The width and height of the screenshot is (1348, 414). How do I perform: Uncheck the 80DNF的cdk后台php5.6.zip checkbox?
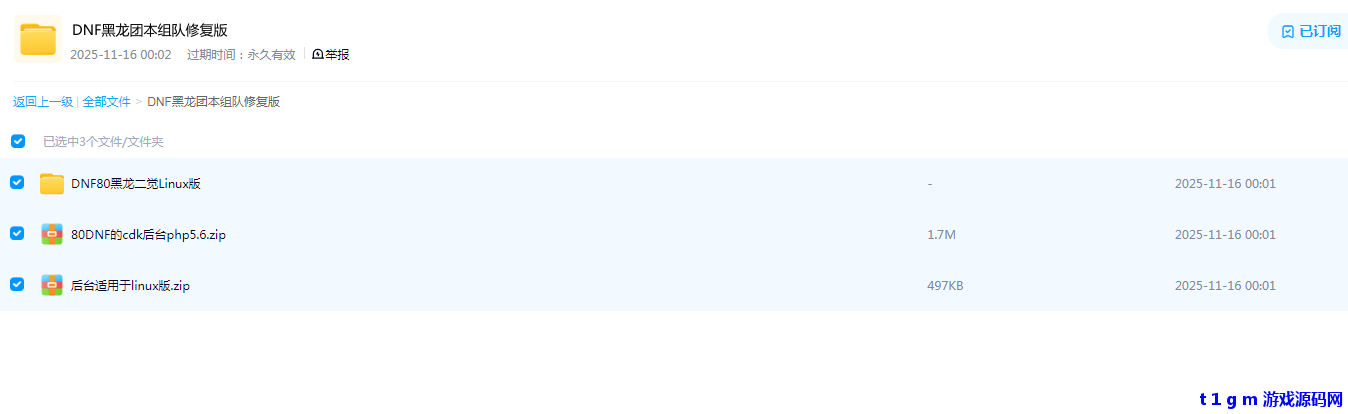17,233
